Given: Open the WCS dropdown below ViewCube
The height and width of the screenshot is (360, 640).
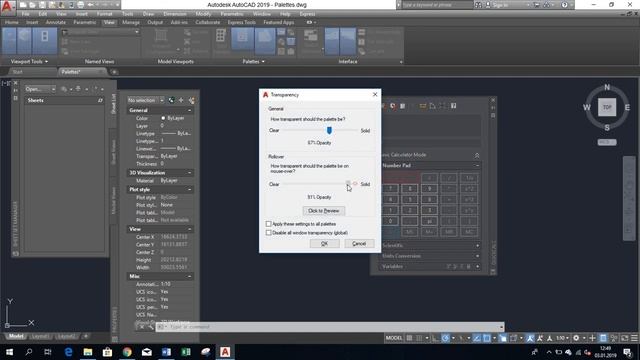Looking at the screenshot, I should pos(607,142).
